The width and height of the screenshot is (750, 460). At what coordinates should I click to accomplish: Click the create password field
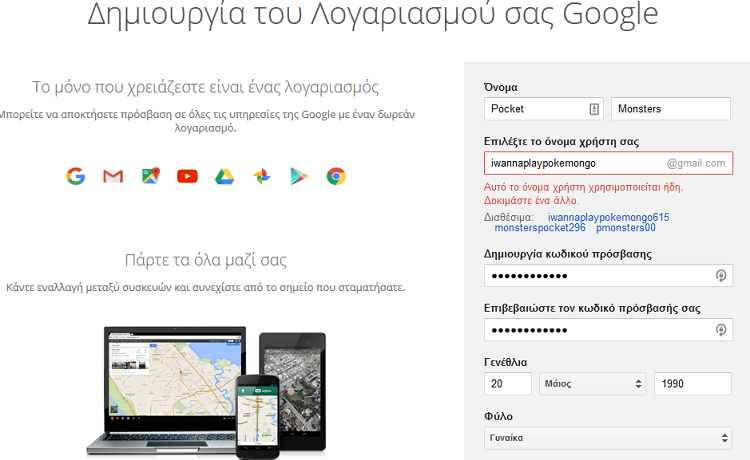pos(608,276)
